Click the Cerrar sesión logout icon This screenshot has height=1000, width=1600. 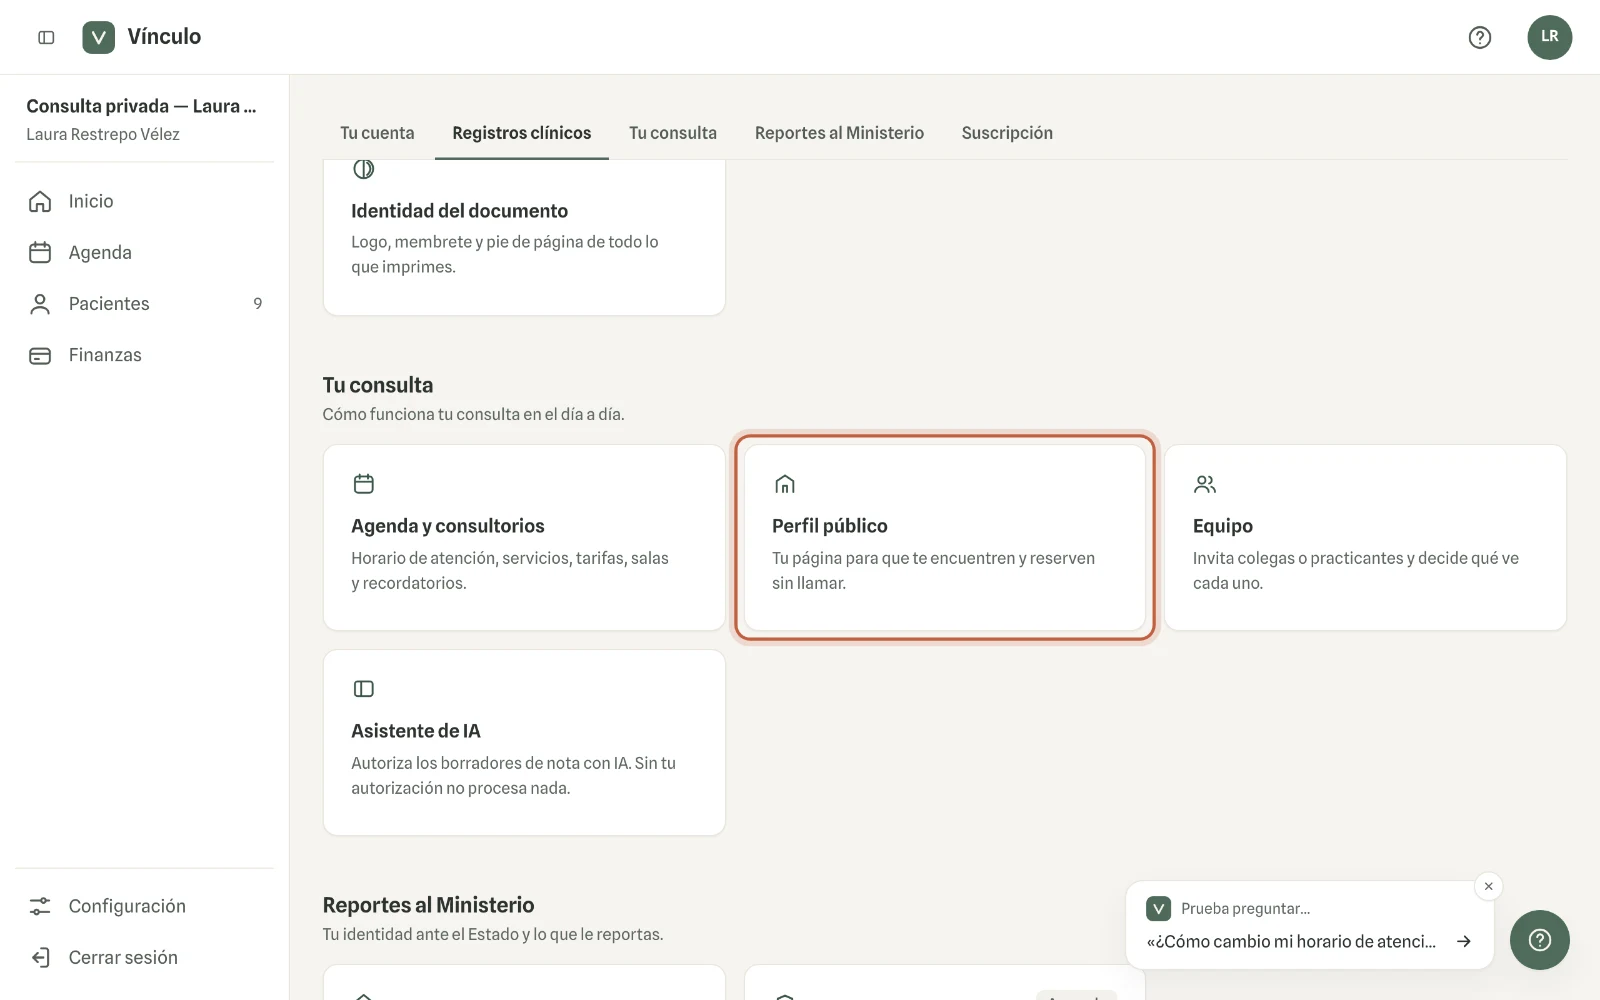pyautogui.click(x=40, y=957)
